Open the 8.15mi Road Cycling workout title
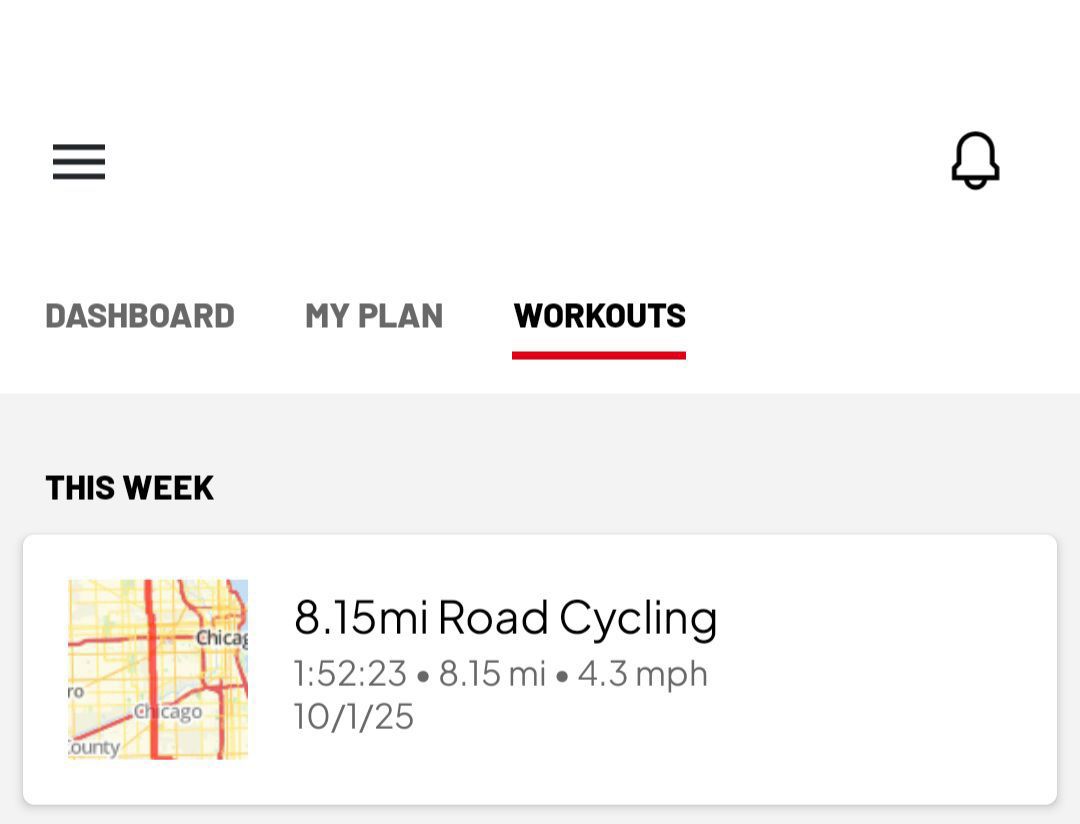The image size is (1080, 824). [x=505, y=617]
